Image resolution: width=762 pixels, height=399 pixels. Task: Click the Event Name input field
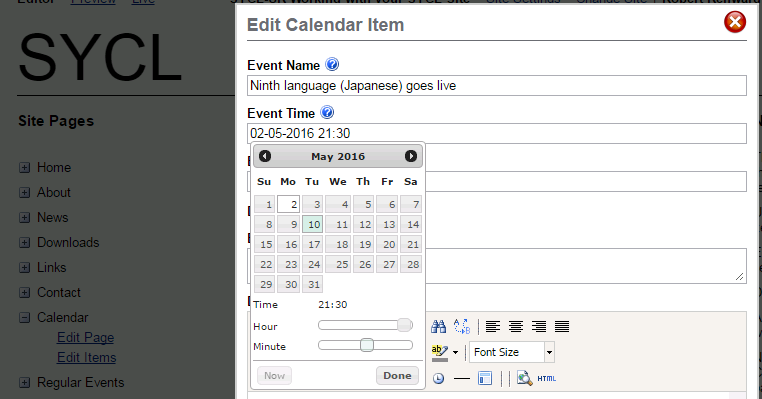pos(497,86)
